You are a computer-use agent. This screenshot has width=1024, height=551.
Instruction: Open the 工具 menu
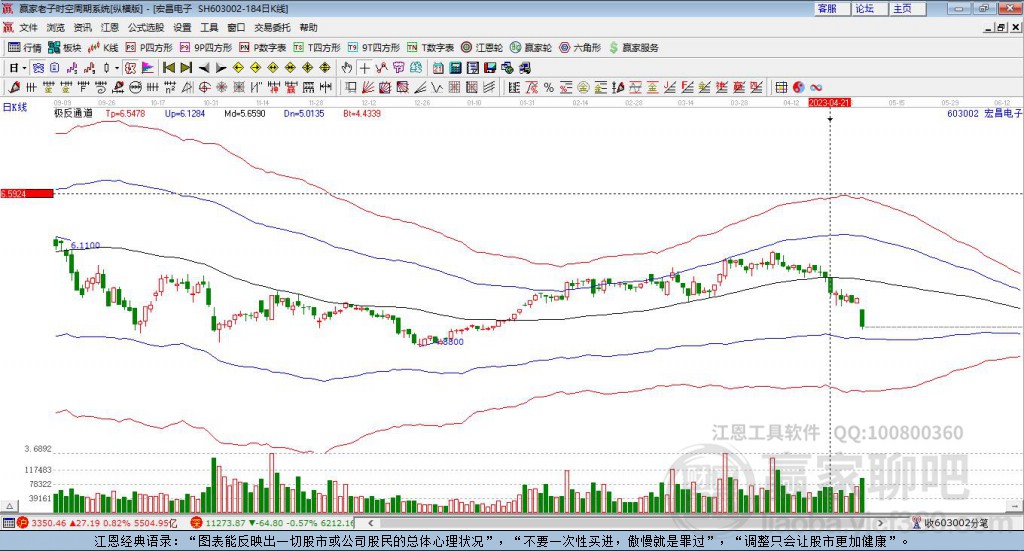tap(209, 27)
